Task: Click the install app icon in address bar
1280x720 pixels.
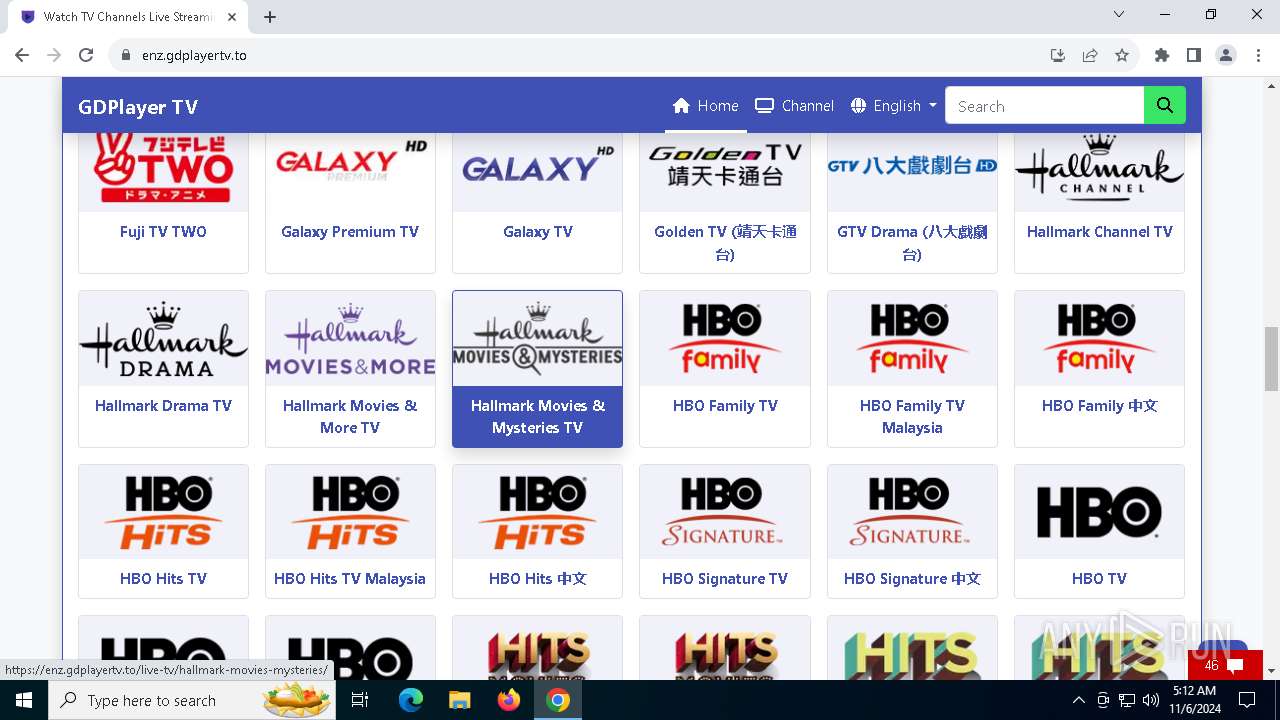Action: pos(1058,55)
